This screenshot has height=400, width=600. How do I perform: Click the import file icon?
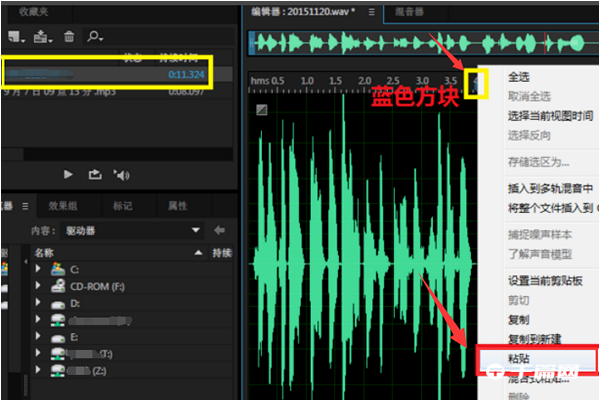pyautogui.click(x=42, y=37)
